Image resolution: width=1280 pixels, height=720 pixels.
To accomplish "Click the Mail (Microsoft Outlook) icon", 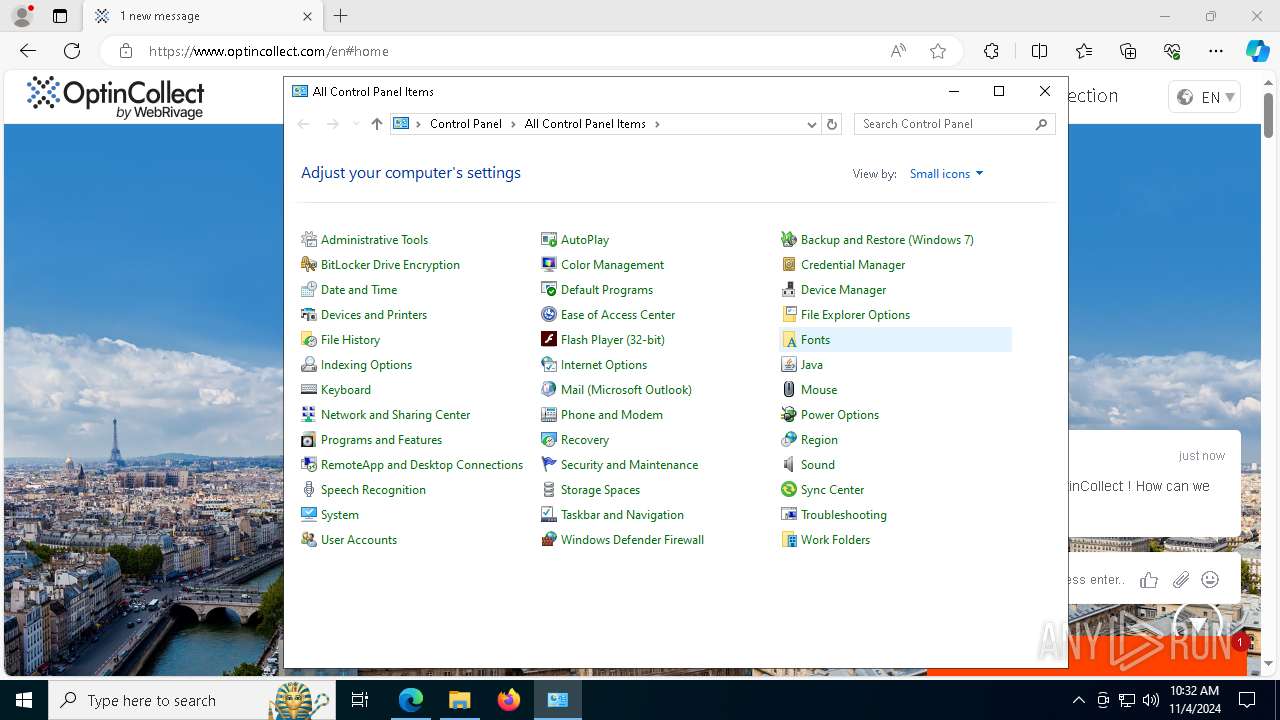I will pyautogui.click(x=549, y=390).
